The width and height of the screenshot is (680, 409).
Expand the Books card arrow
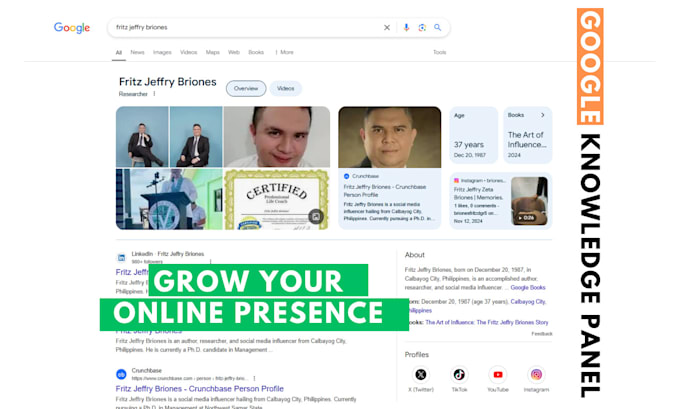pyautogui.click(x=543, y=115)
